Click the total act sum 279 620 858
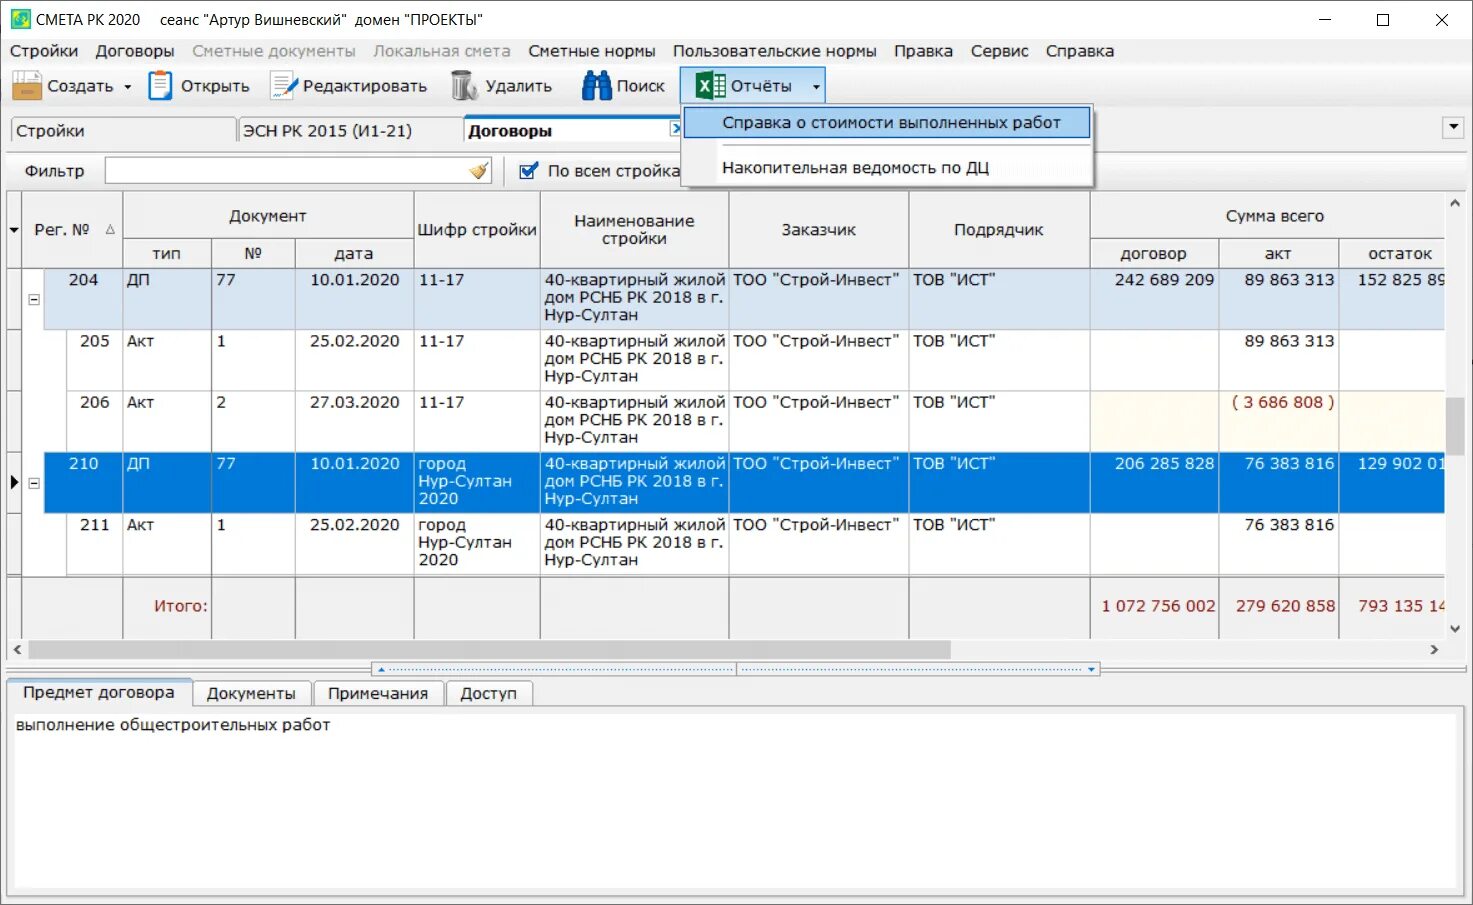The height and width of the screenshot is (905, 1473). click(1285, 606)
